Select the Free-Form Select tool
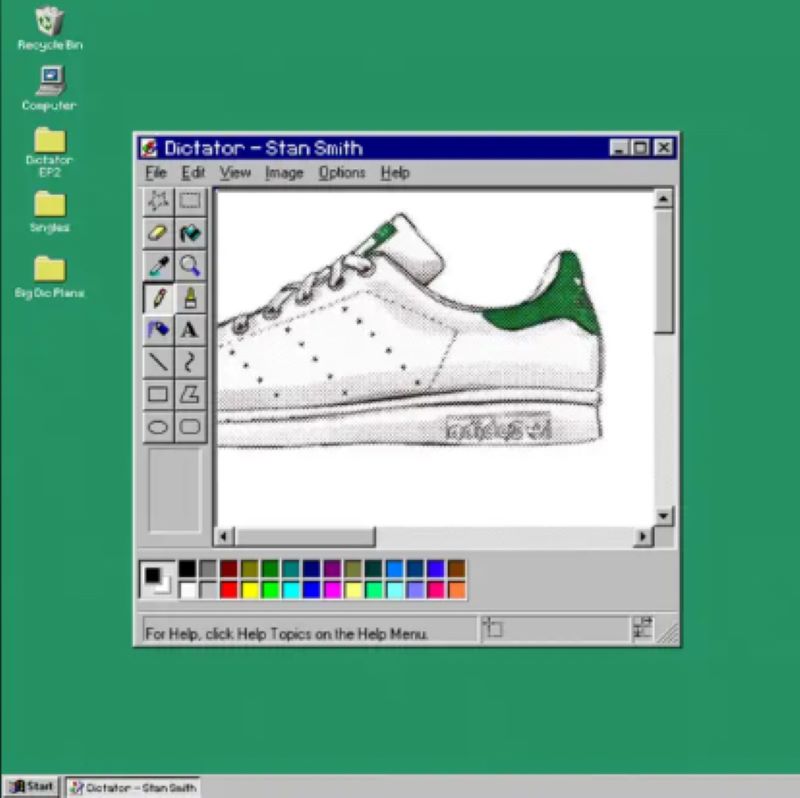The image size is (800, 798). click(158, 201)
